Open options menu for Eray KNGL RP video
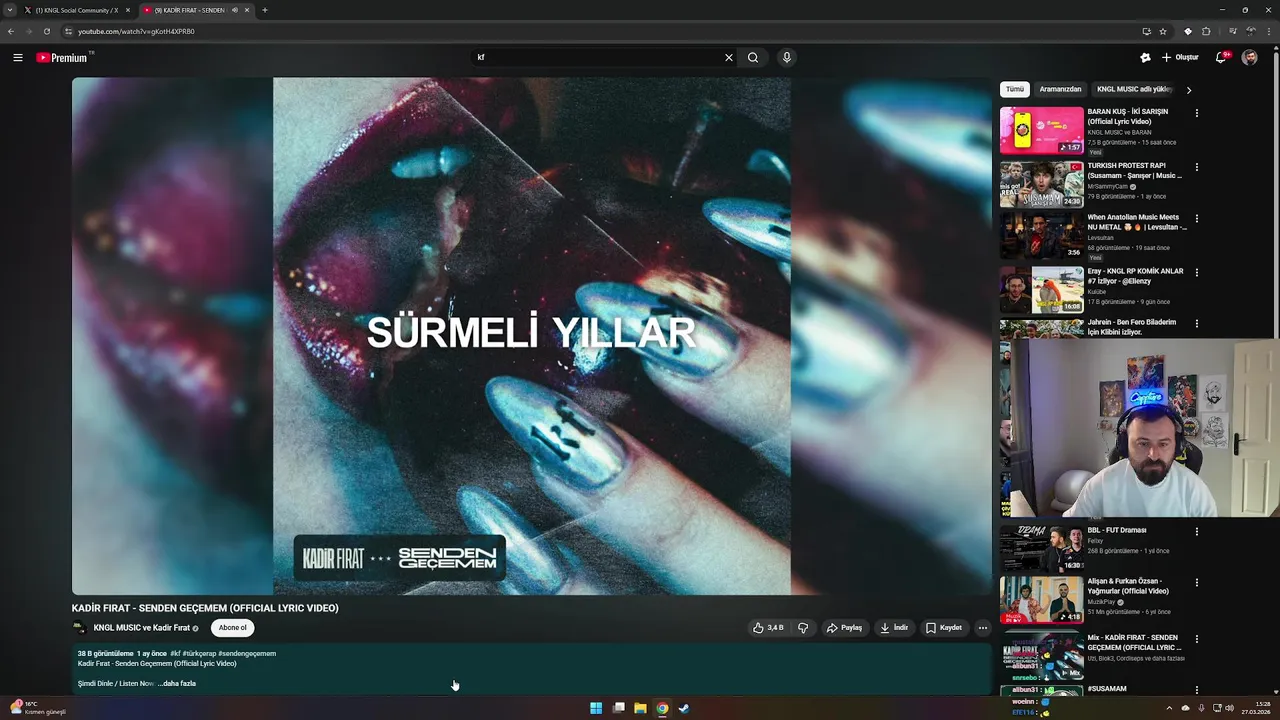This screenshot has width=1280, height=720. click(1196, 272)
